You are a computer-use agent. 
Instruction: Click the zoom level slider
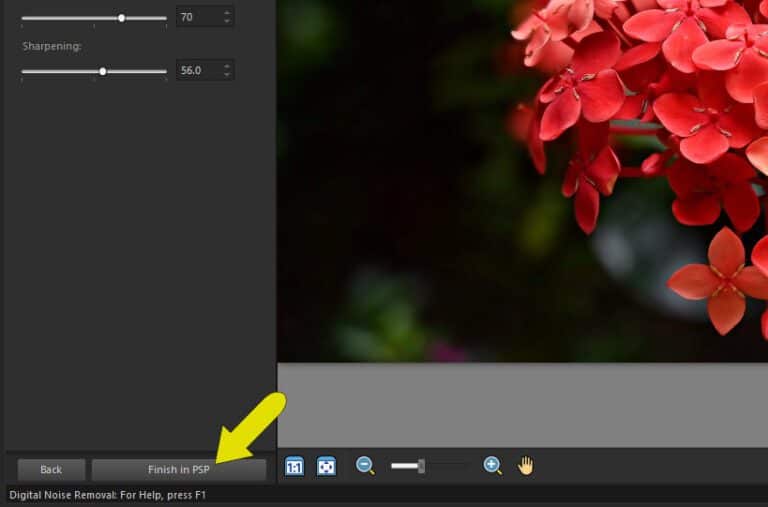coord(429,466)
